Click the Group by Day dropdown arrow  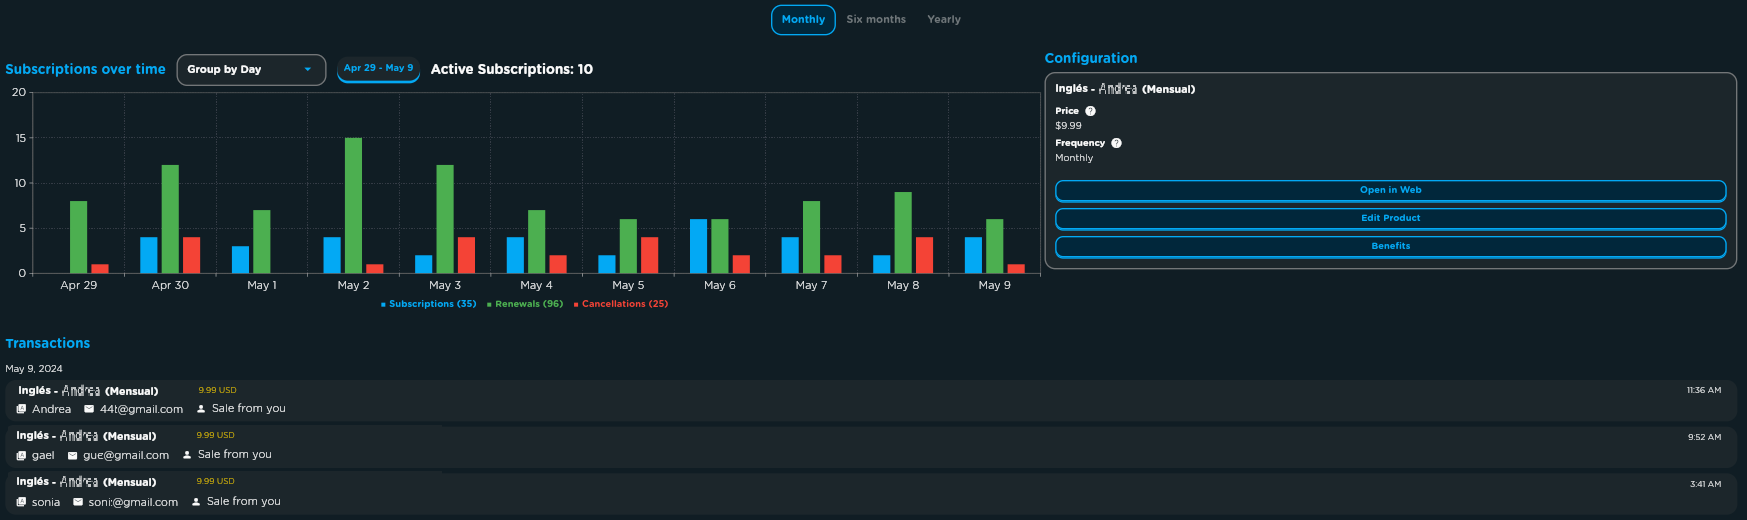click(x=307, y=70)
